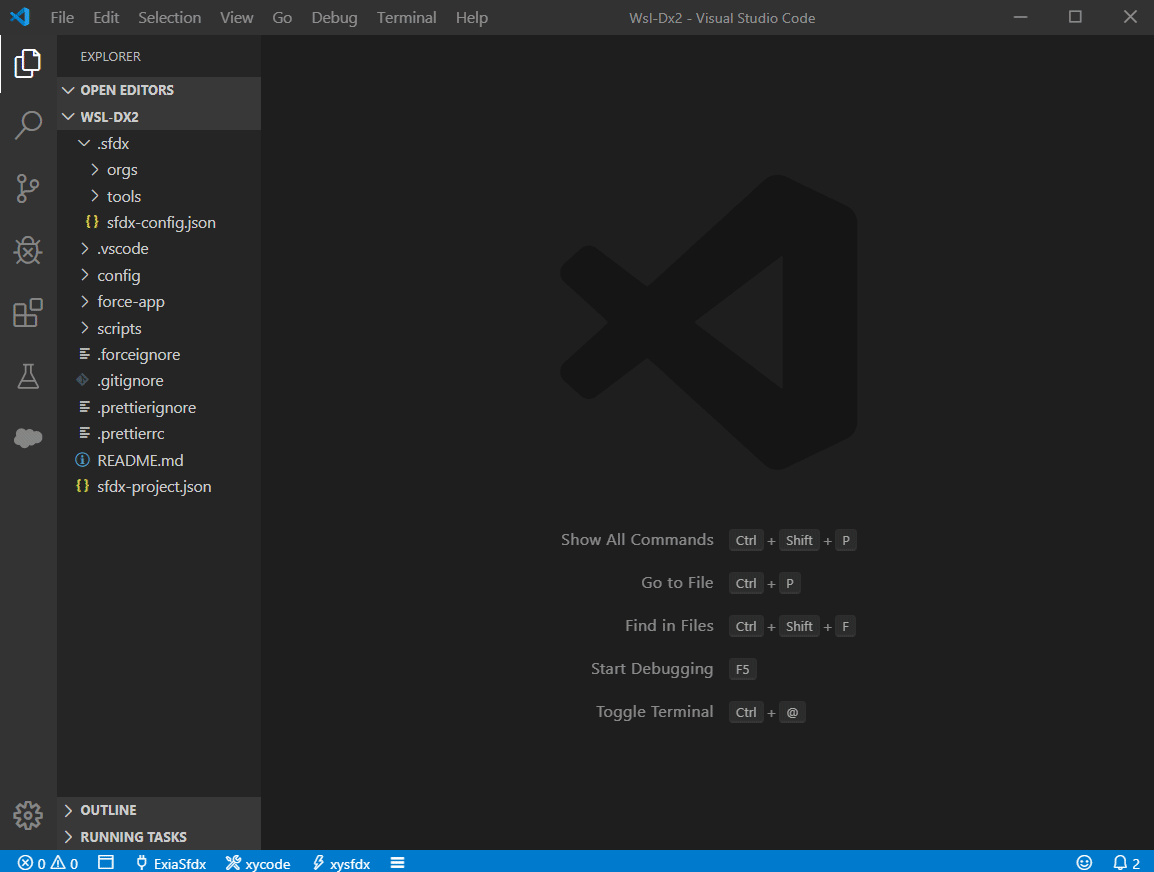Expand the config folder

[x=159, y=275]
